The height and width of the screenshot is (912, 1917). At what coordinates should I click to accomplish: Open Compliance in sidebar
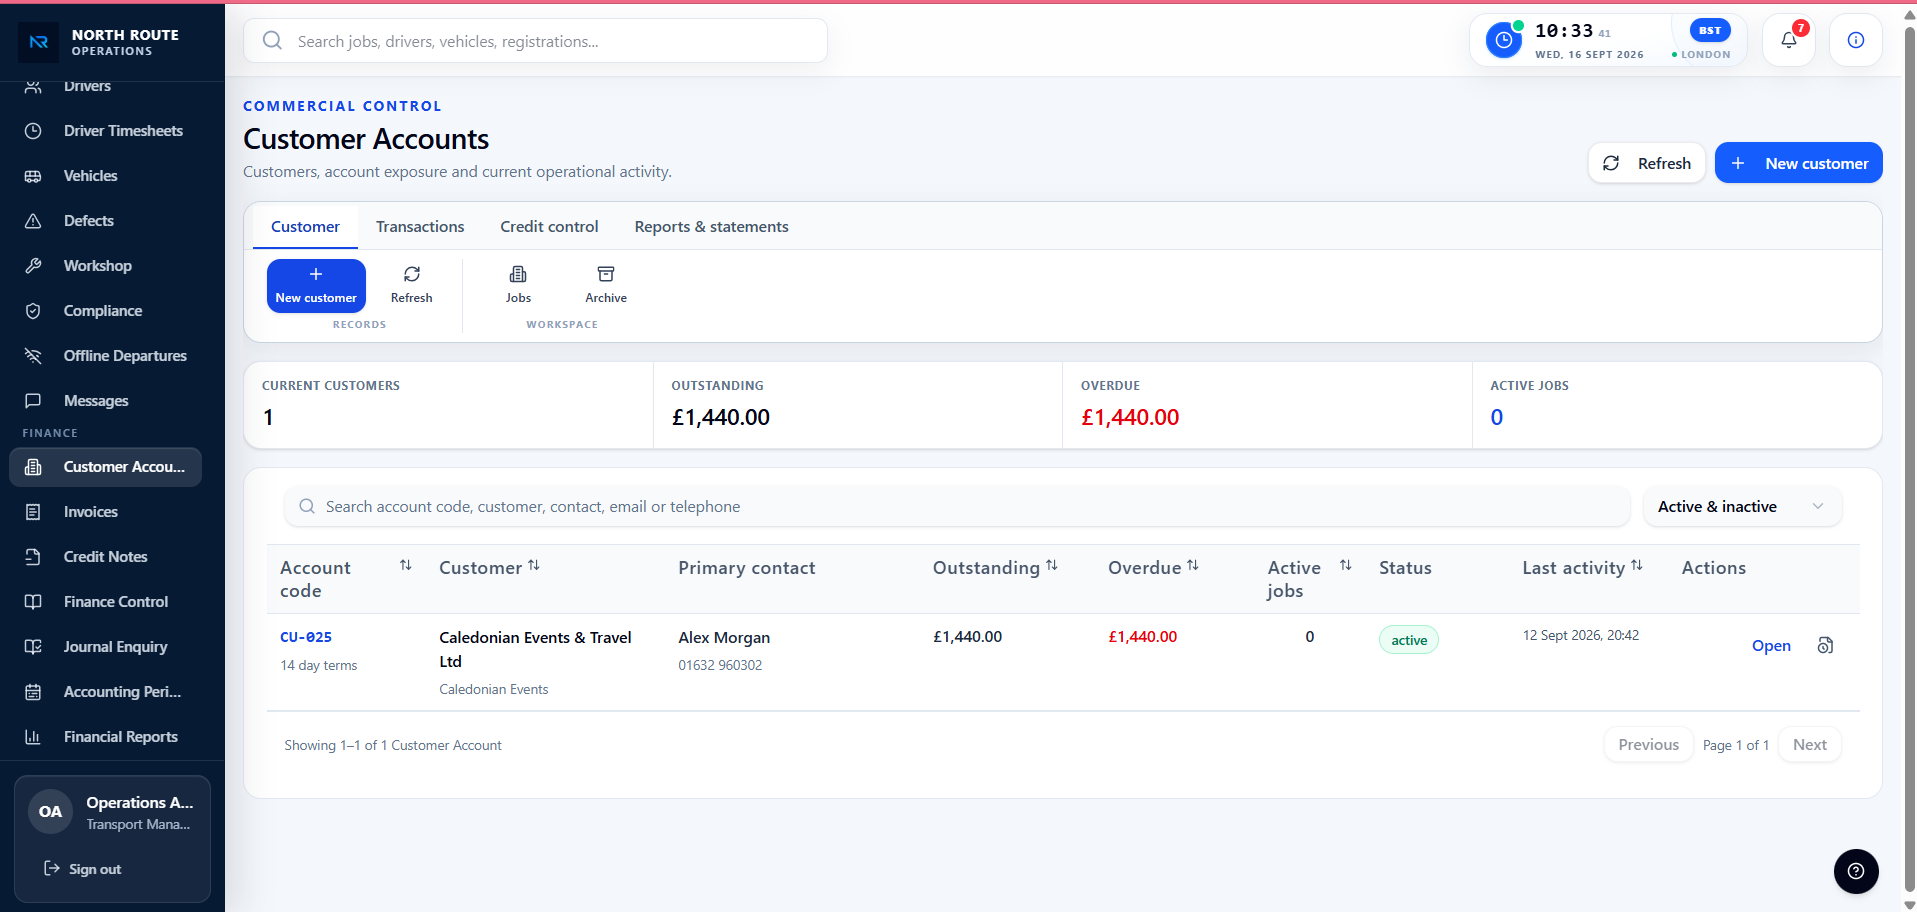(x=106, y=311)
